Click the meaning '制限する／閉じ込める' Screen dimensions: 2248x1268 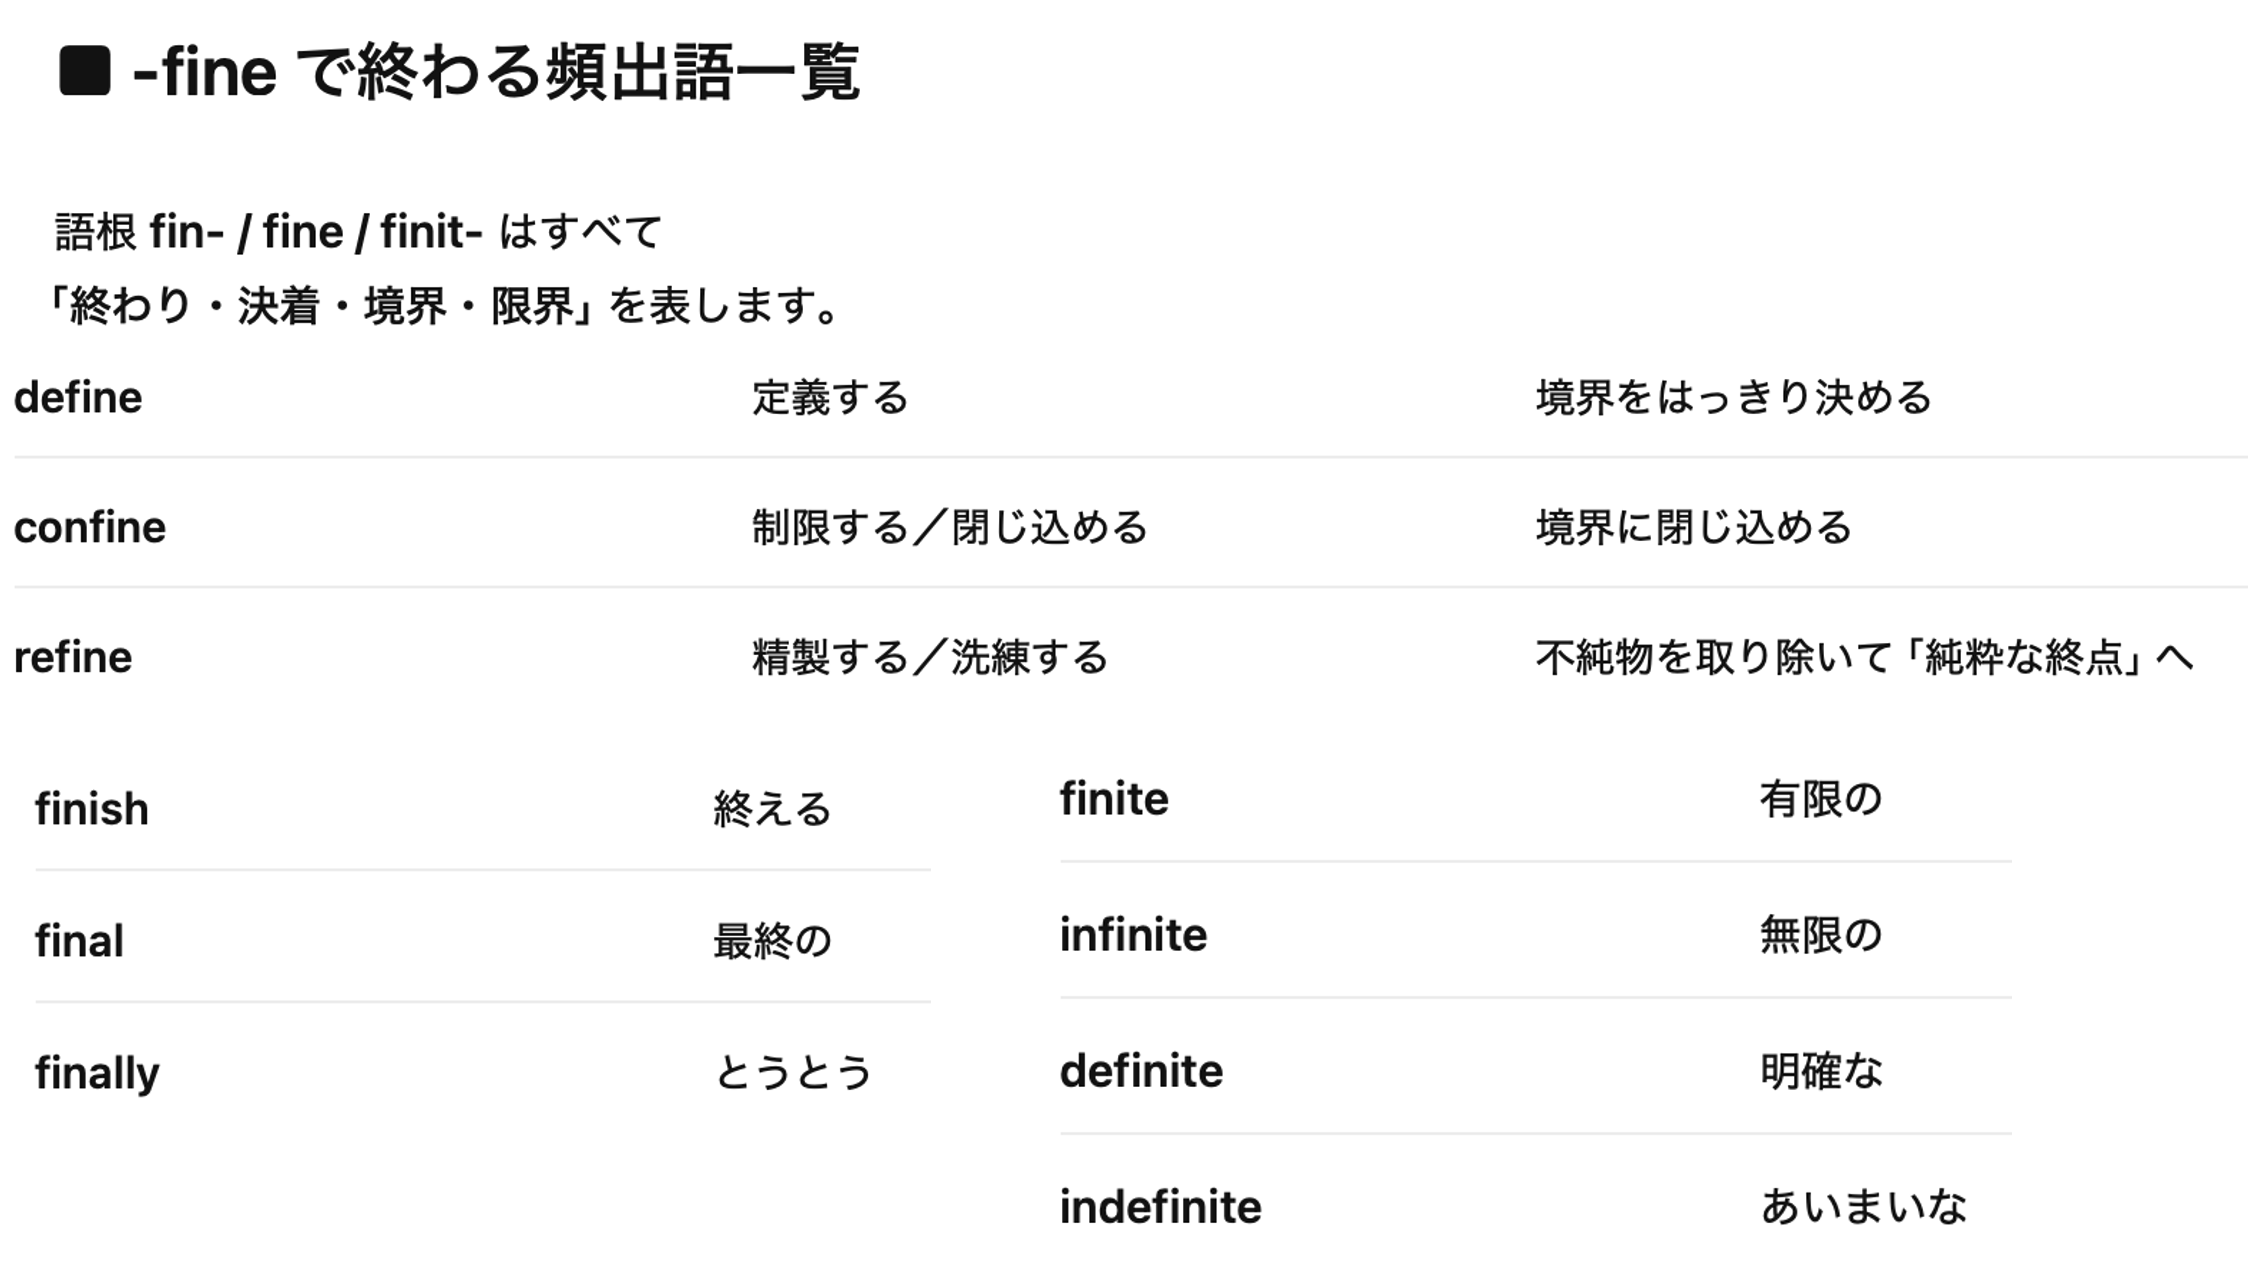tap(950, 528)
